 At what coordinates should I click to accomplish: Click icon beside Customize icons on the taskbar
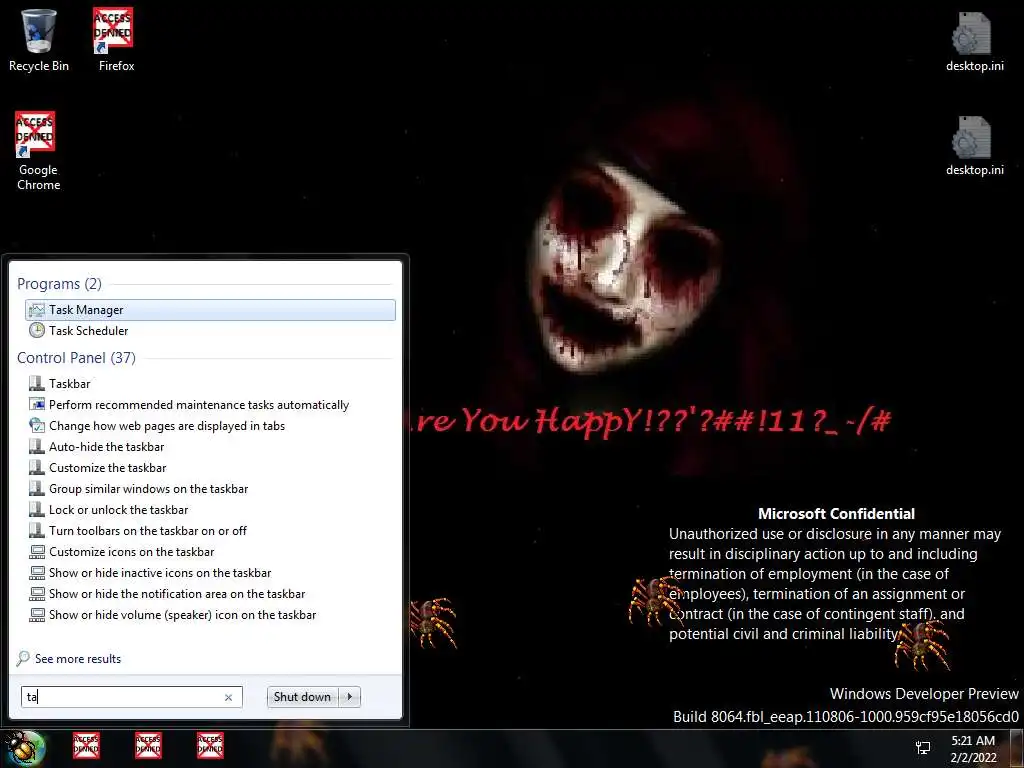coord(37,551)
